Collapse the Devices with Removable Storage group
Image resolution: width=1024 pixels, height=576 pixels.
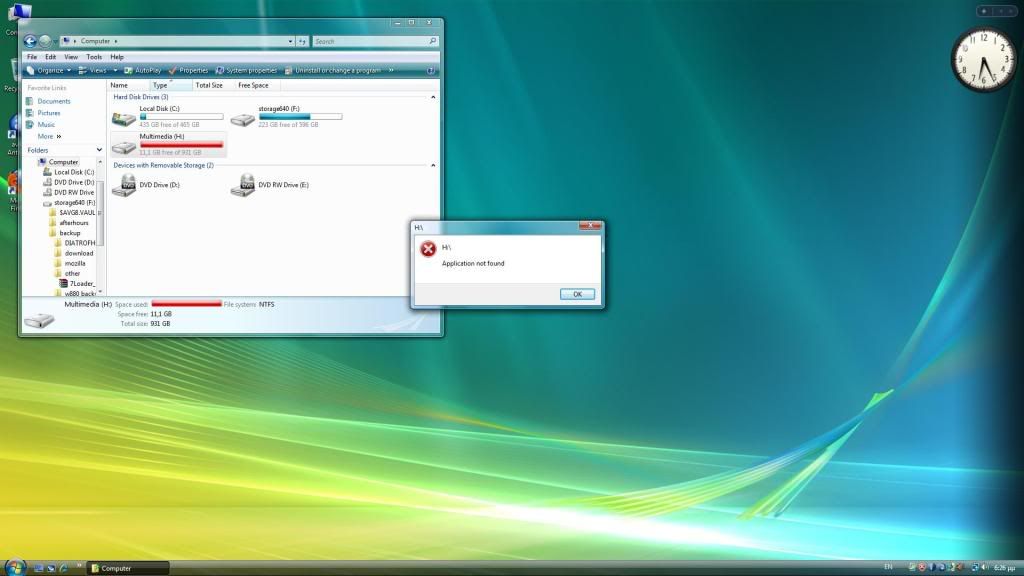point(433,165)
